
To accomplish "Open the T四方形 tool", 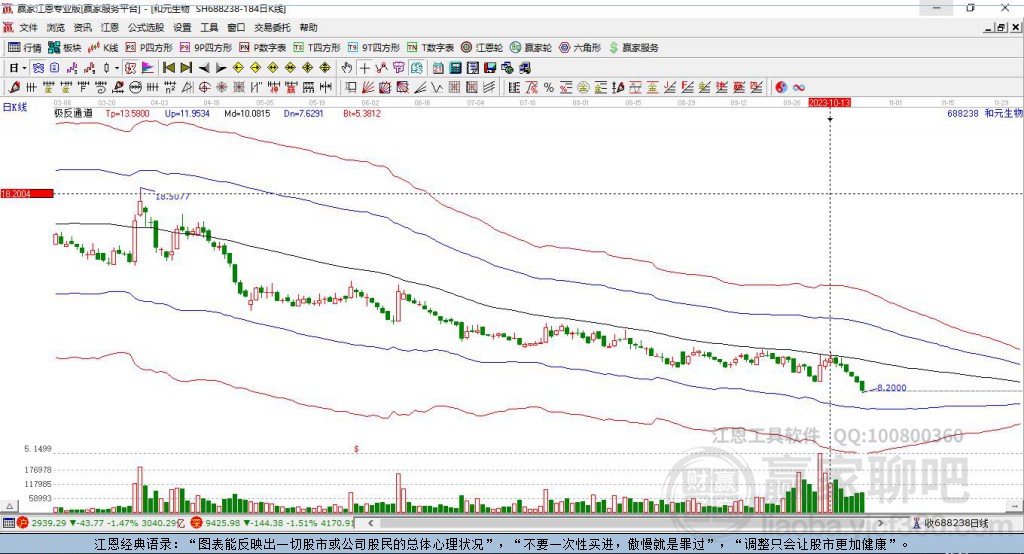I will click(x=317, y=48).
